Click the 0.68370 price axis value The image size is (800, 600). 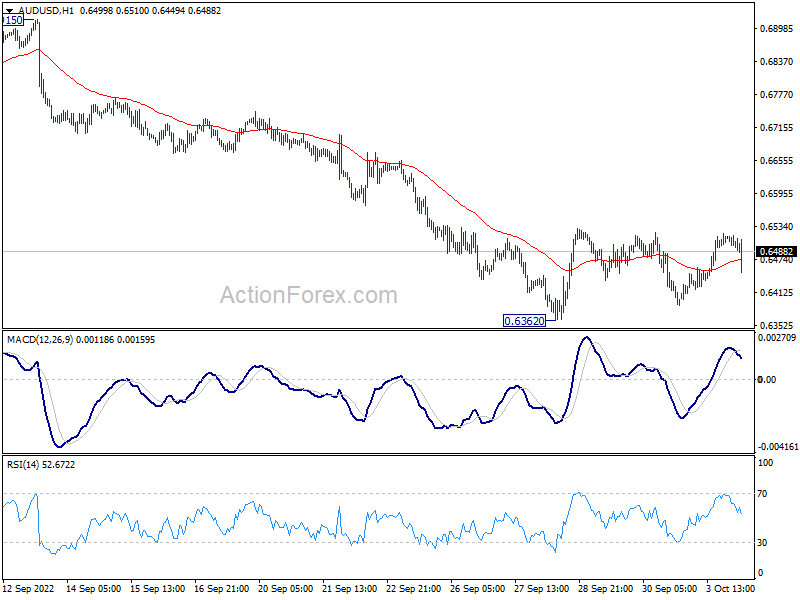tap(777, 62)
